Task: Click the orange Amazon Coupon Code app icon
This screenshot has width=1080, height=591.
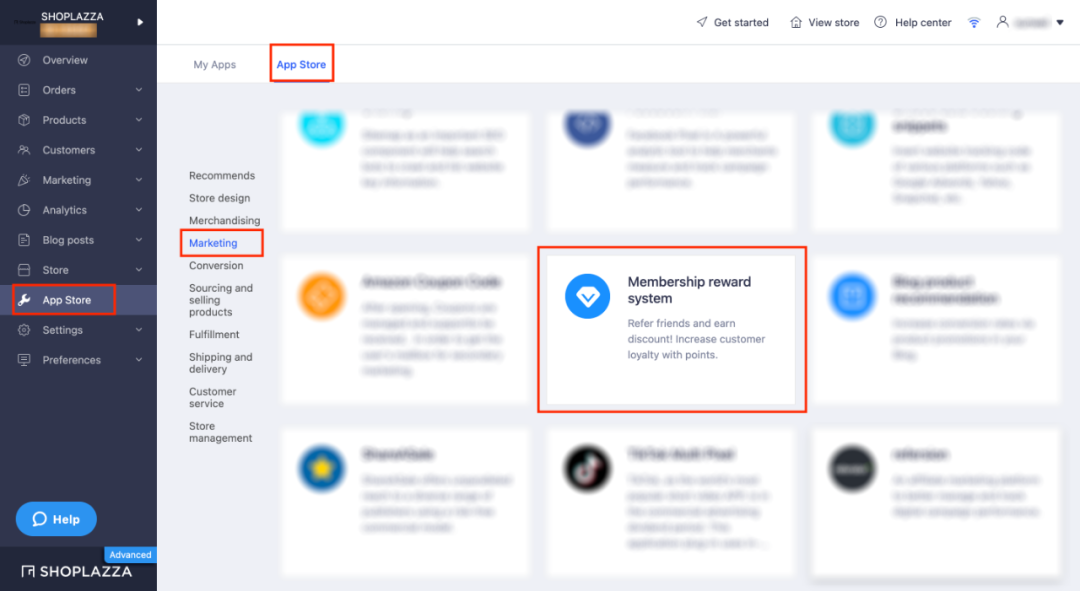Action: pyautogui.click(x=322, y=296)
